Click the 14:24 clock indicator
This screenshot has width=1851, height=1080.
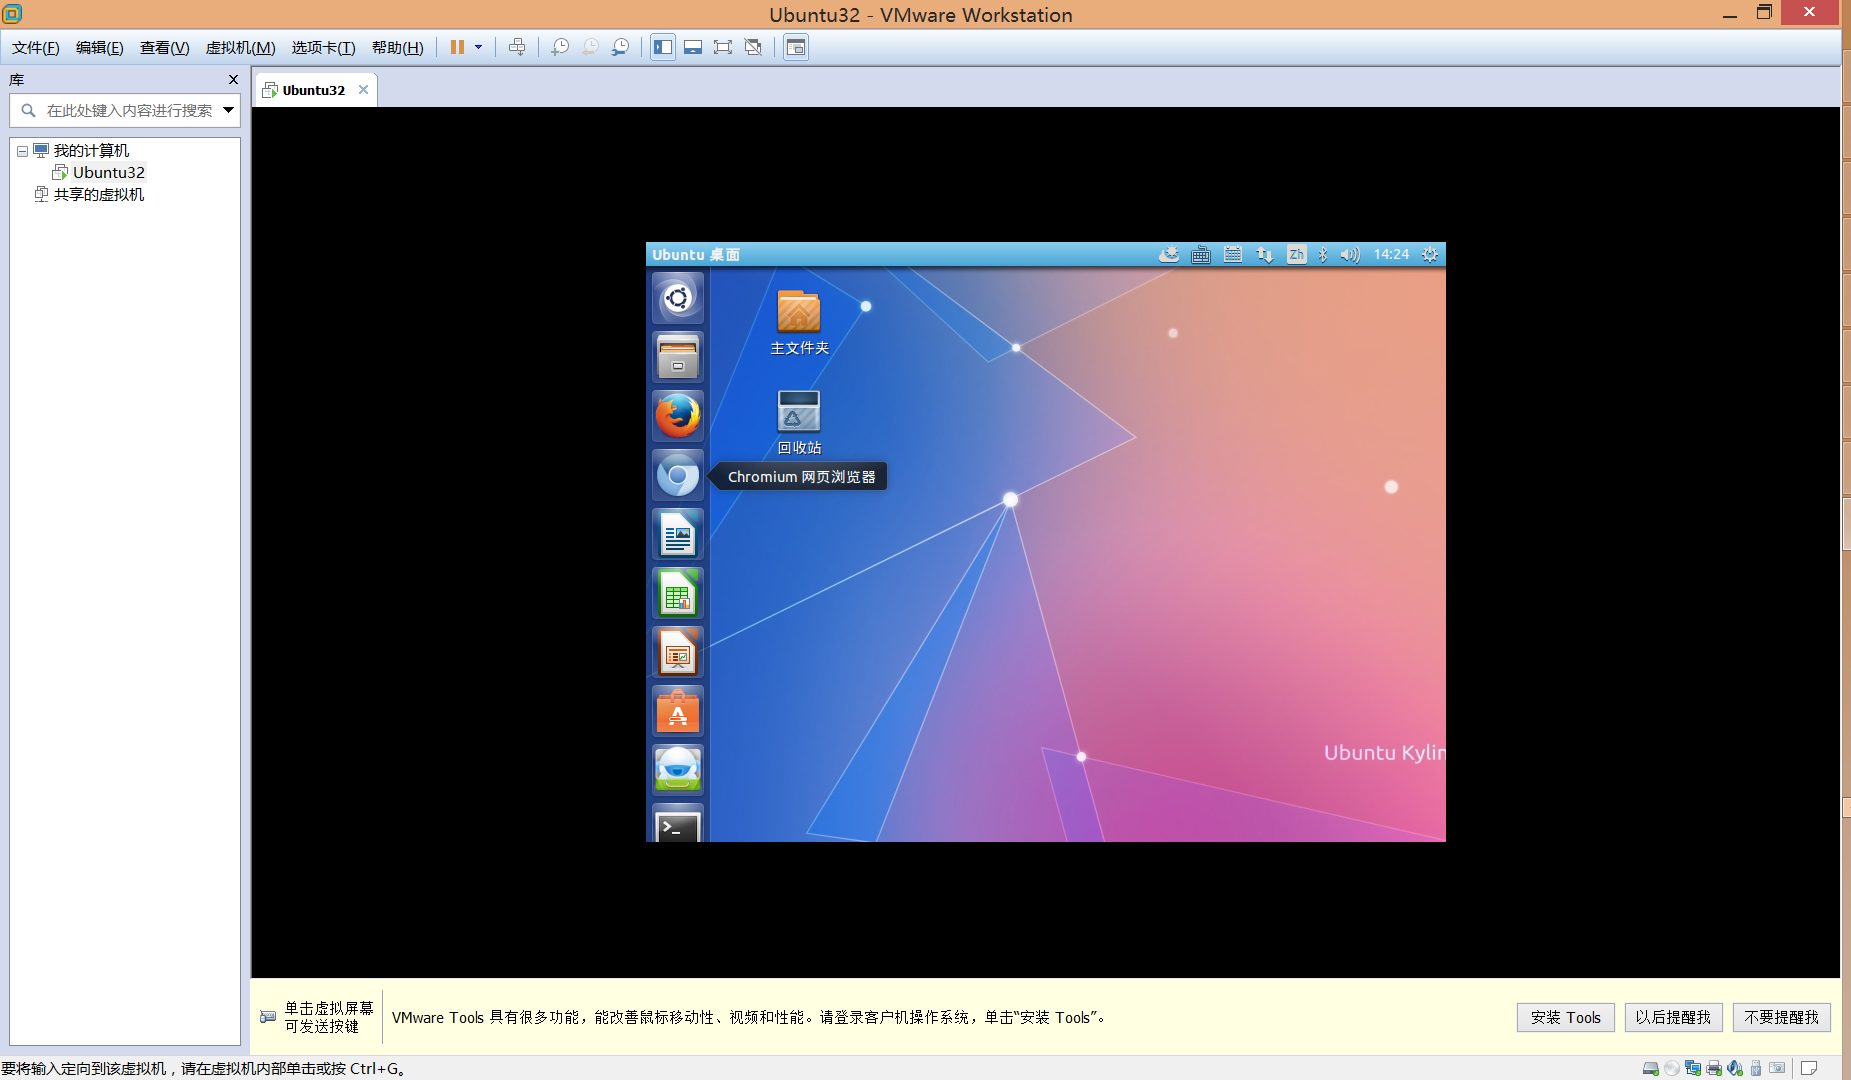(x=1391, y=255)
